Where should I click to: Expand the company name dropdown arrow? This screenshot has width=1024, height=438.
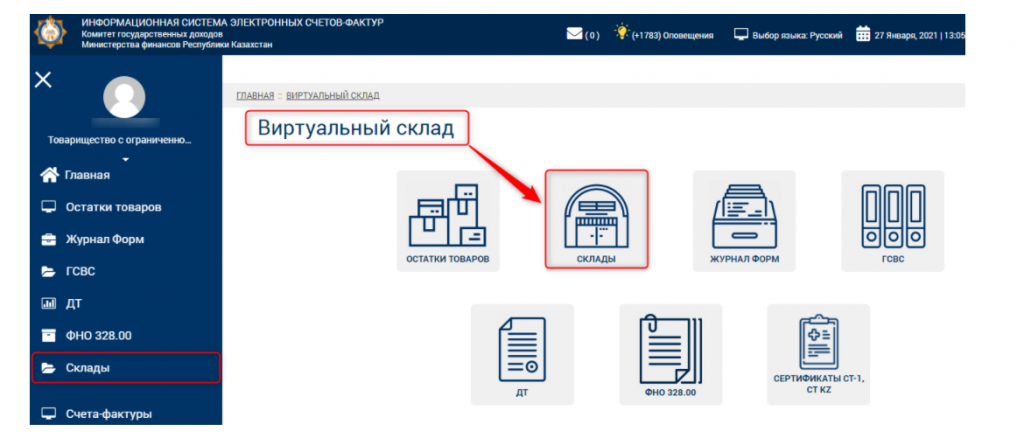126,159
